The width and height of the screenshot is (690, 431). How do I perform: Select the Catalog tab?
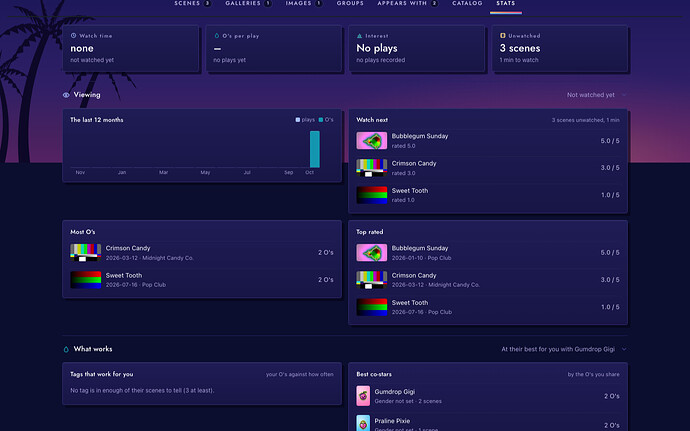467,4
